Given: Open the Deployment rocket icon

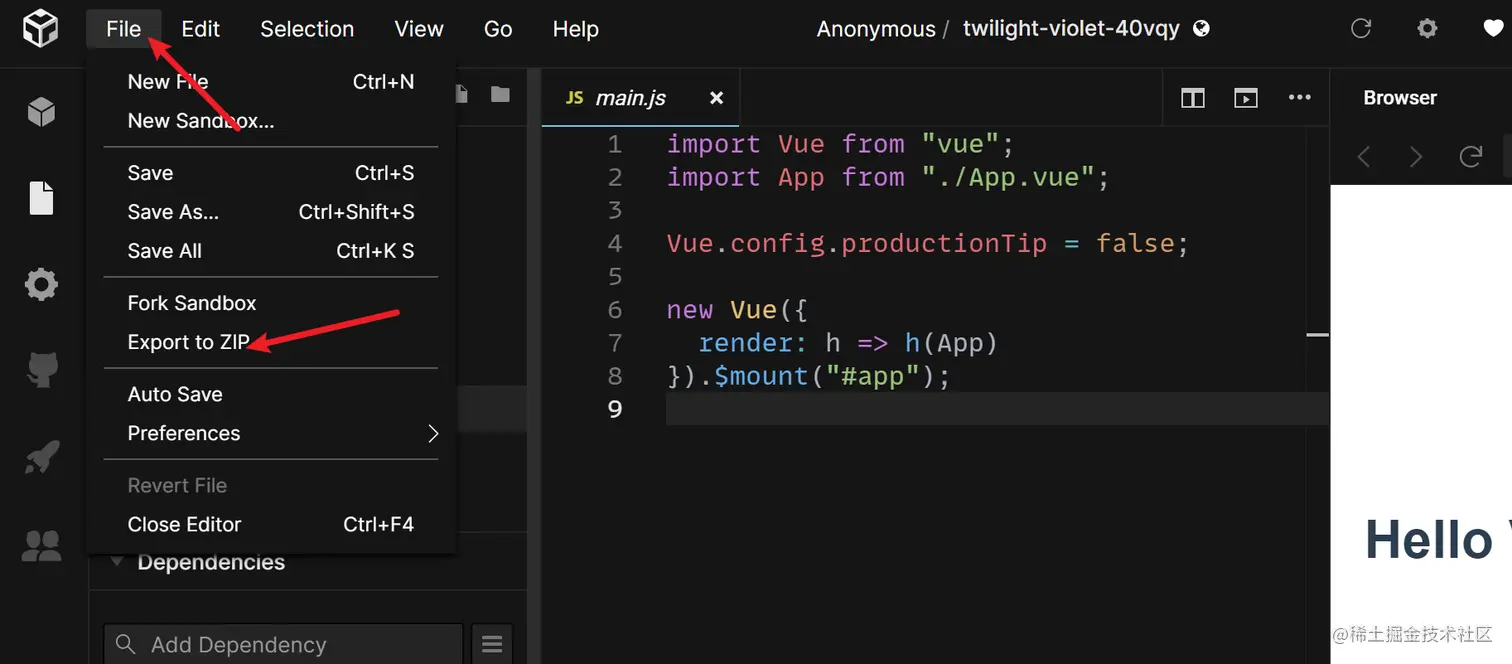Looking at the screenshot, I should (x=41, y=458).
